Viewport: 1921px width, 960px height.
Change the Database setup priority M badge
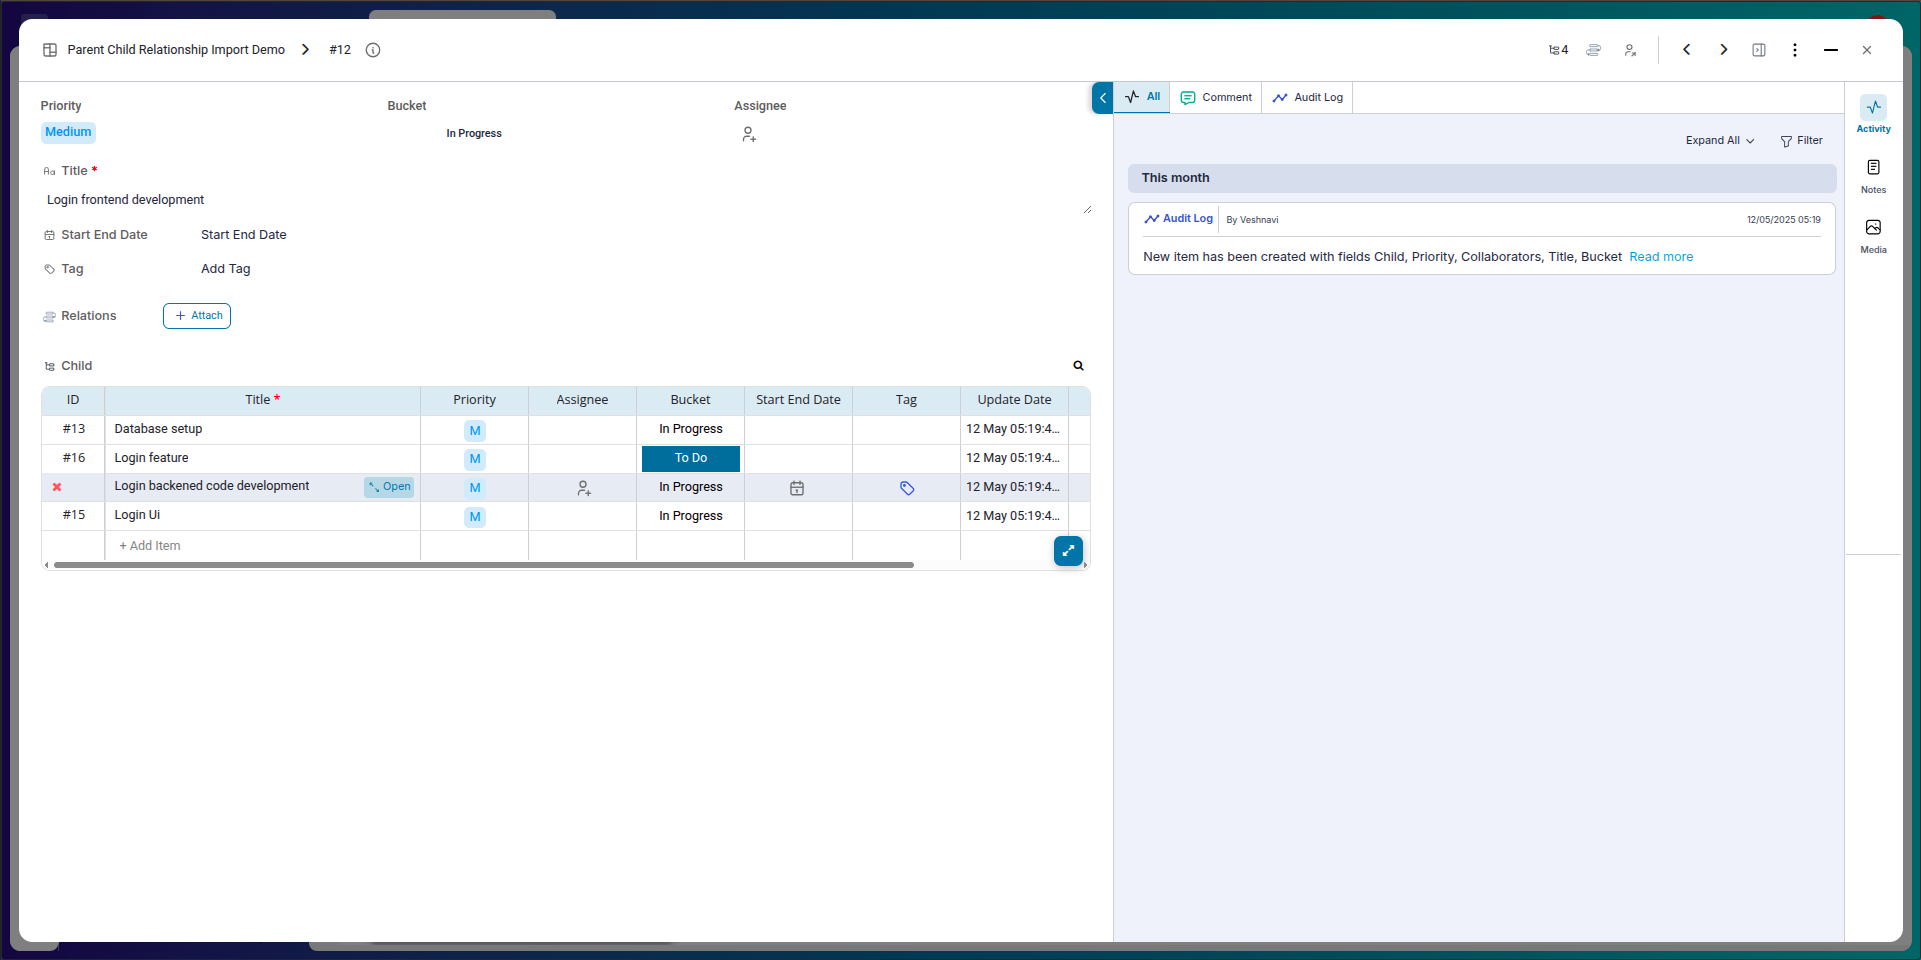click(x=475, y=431)
